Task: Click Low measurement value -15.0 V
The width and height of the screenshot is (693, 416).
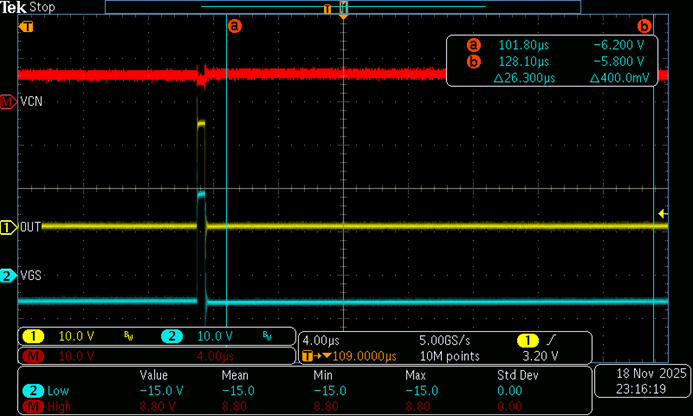Action: [161, 391]
